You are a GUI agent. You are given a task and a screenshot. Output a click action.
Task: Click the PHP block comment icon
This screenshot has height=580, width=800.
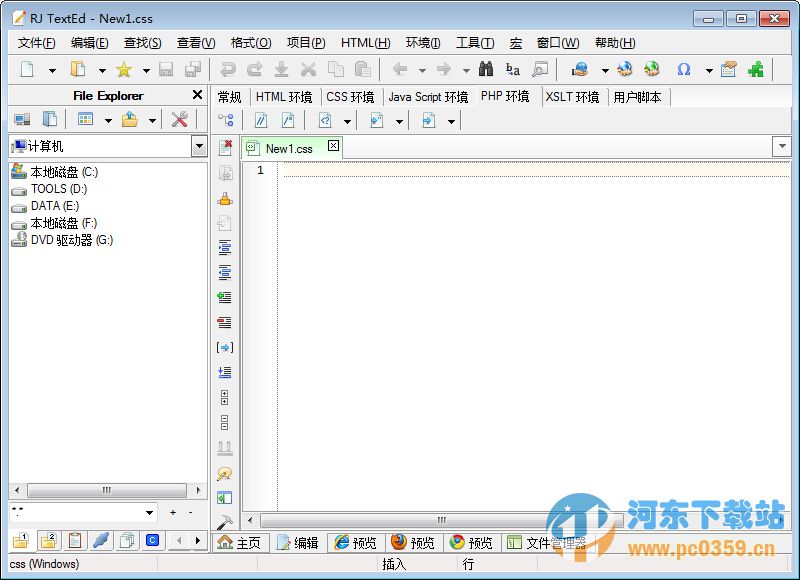(x=288, y=120)
